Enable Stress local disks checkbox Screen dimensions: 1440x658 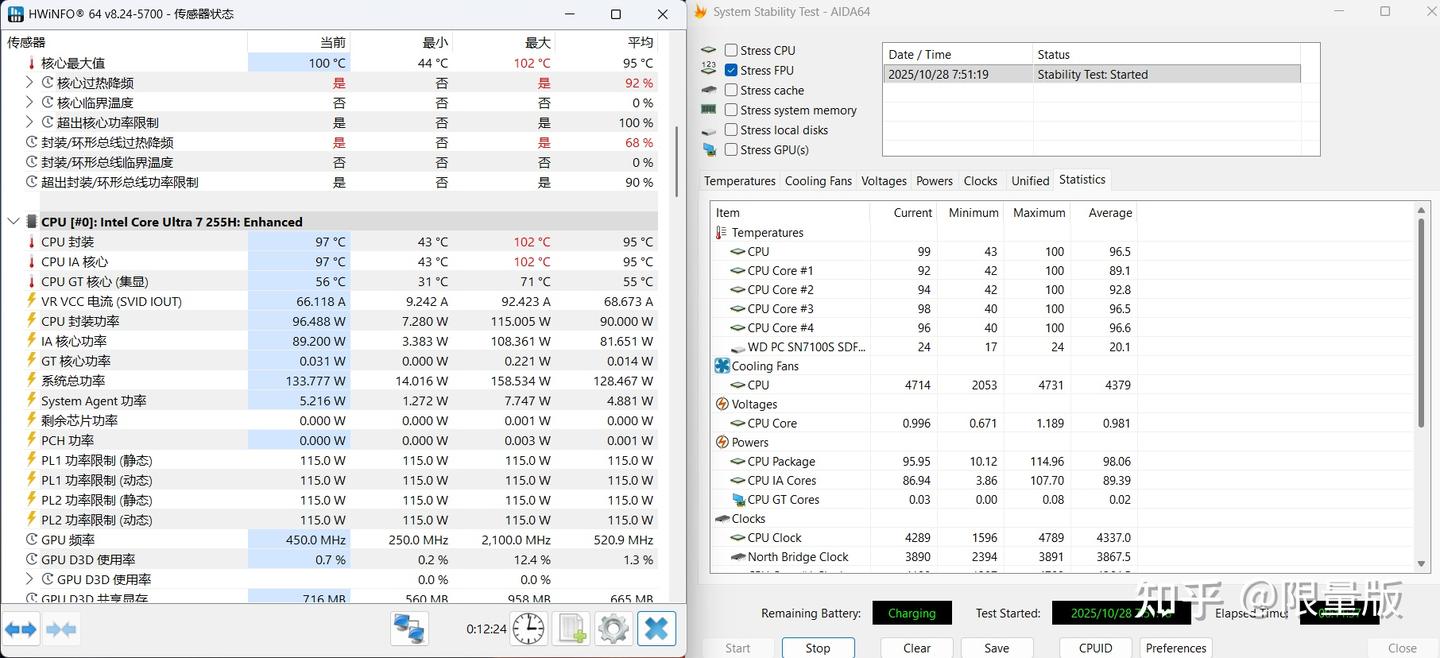[x=731, y=130]
